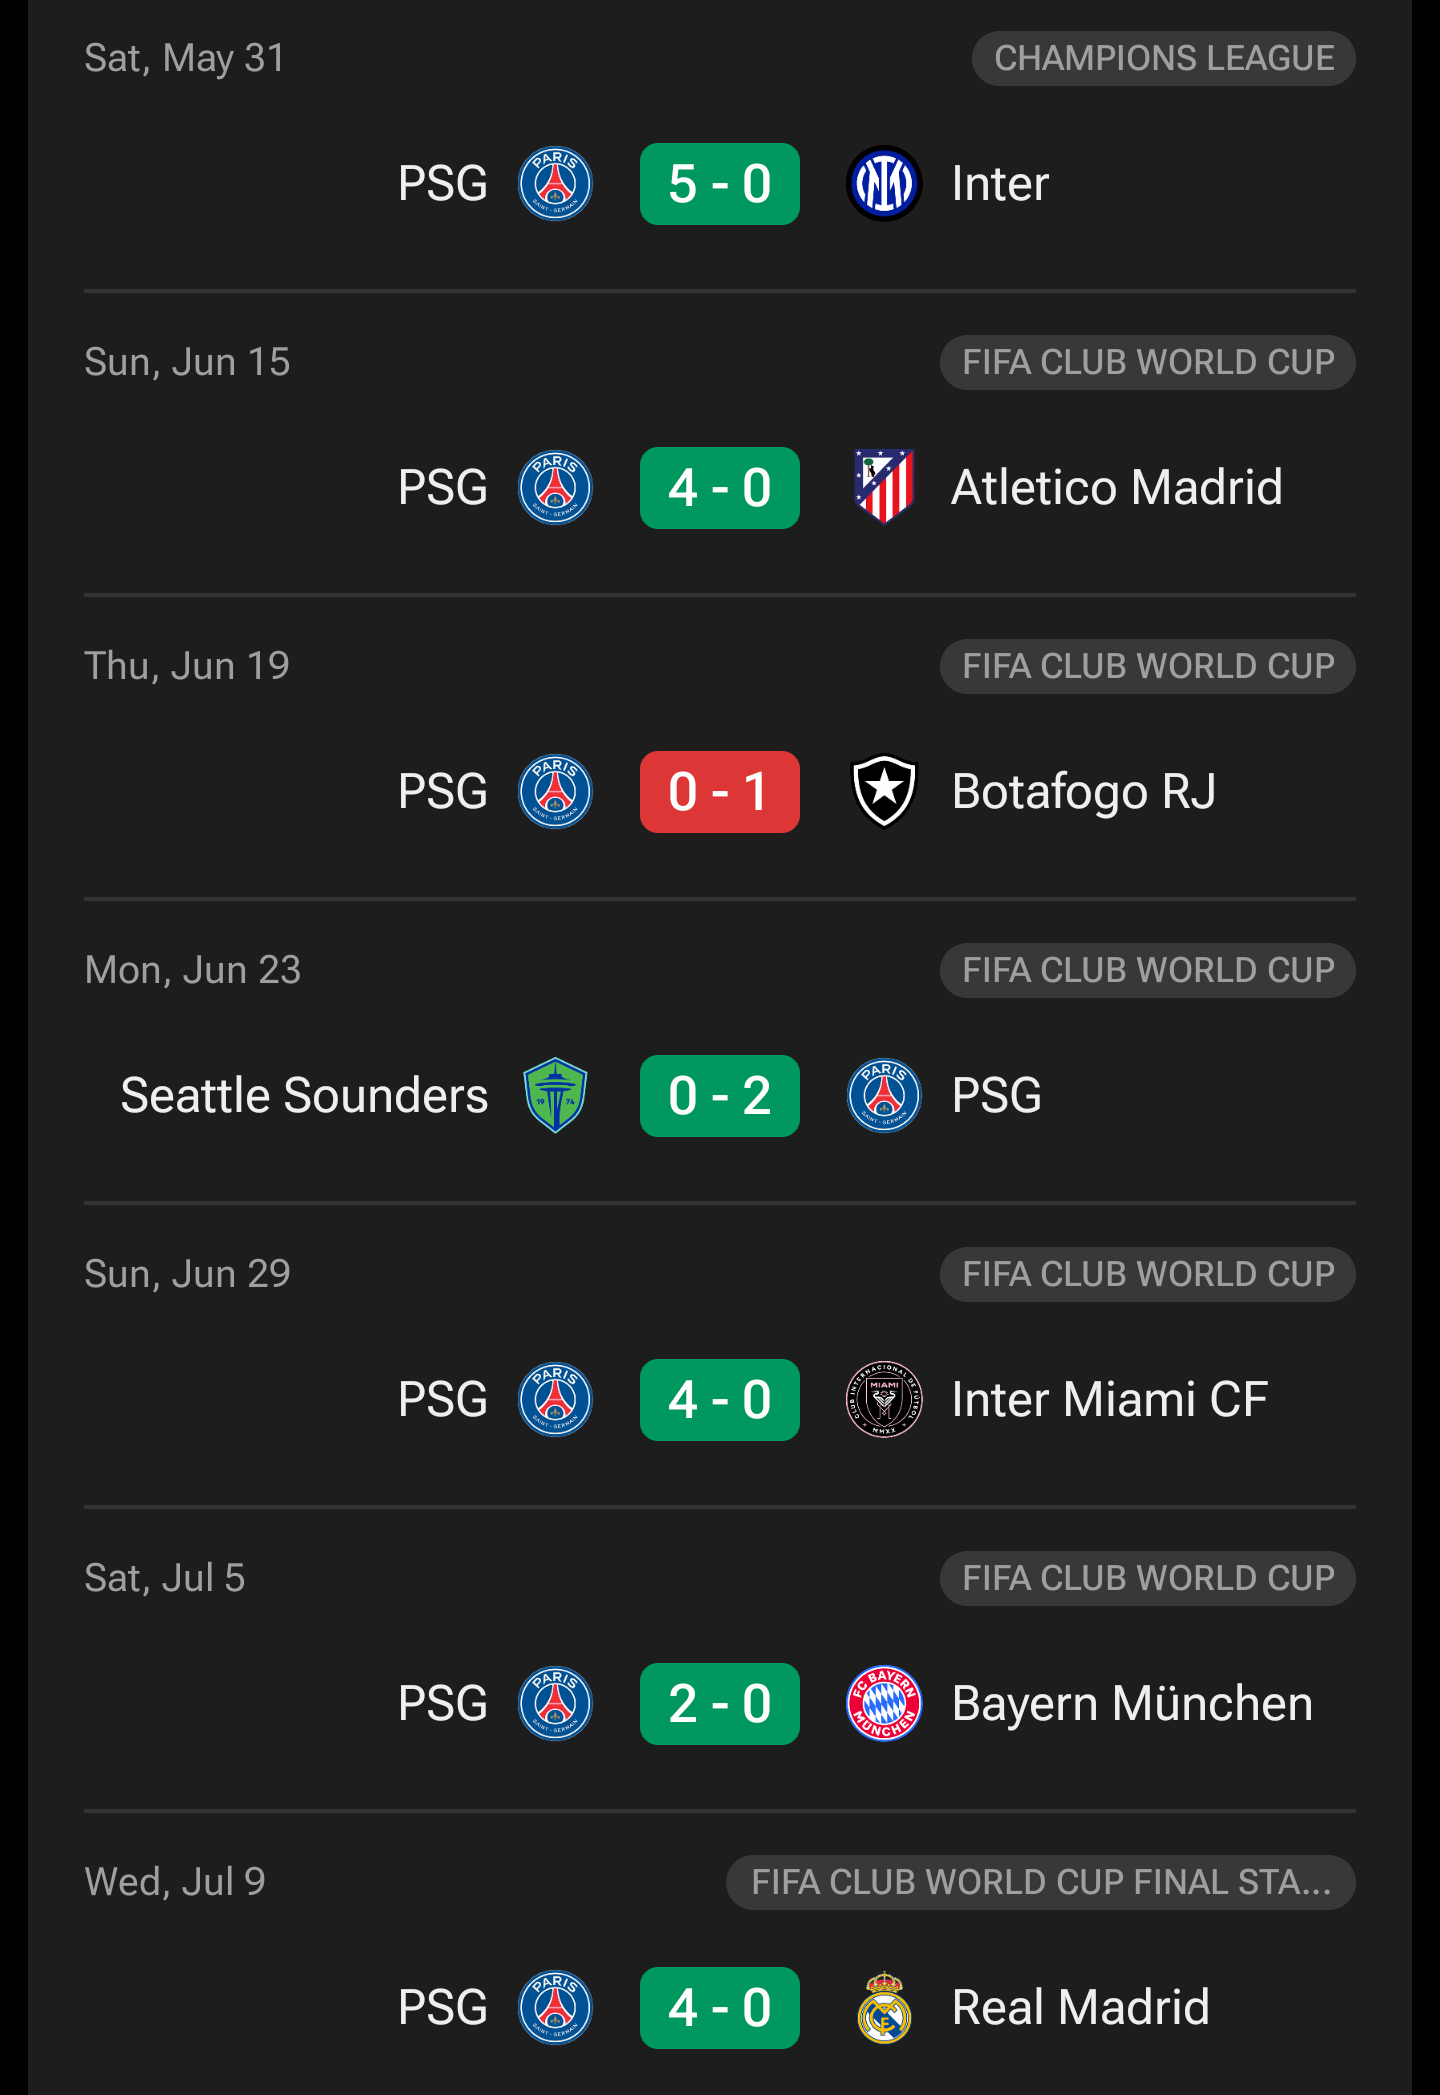Viewport: 1440px width, 2095px height.
Task: Tap the Atletico Madrid club crest
Action: tap(884, 488)
